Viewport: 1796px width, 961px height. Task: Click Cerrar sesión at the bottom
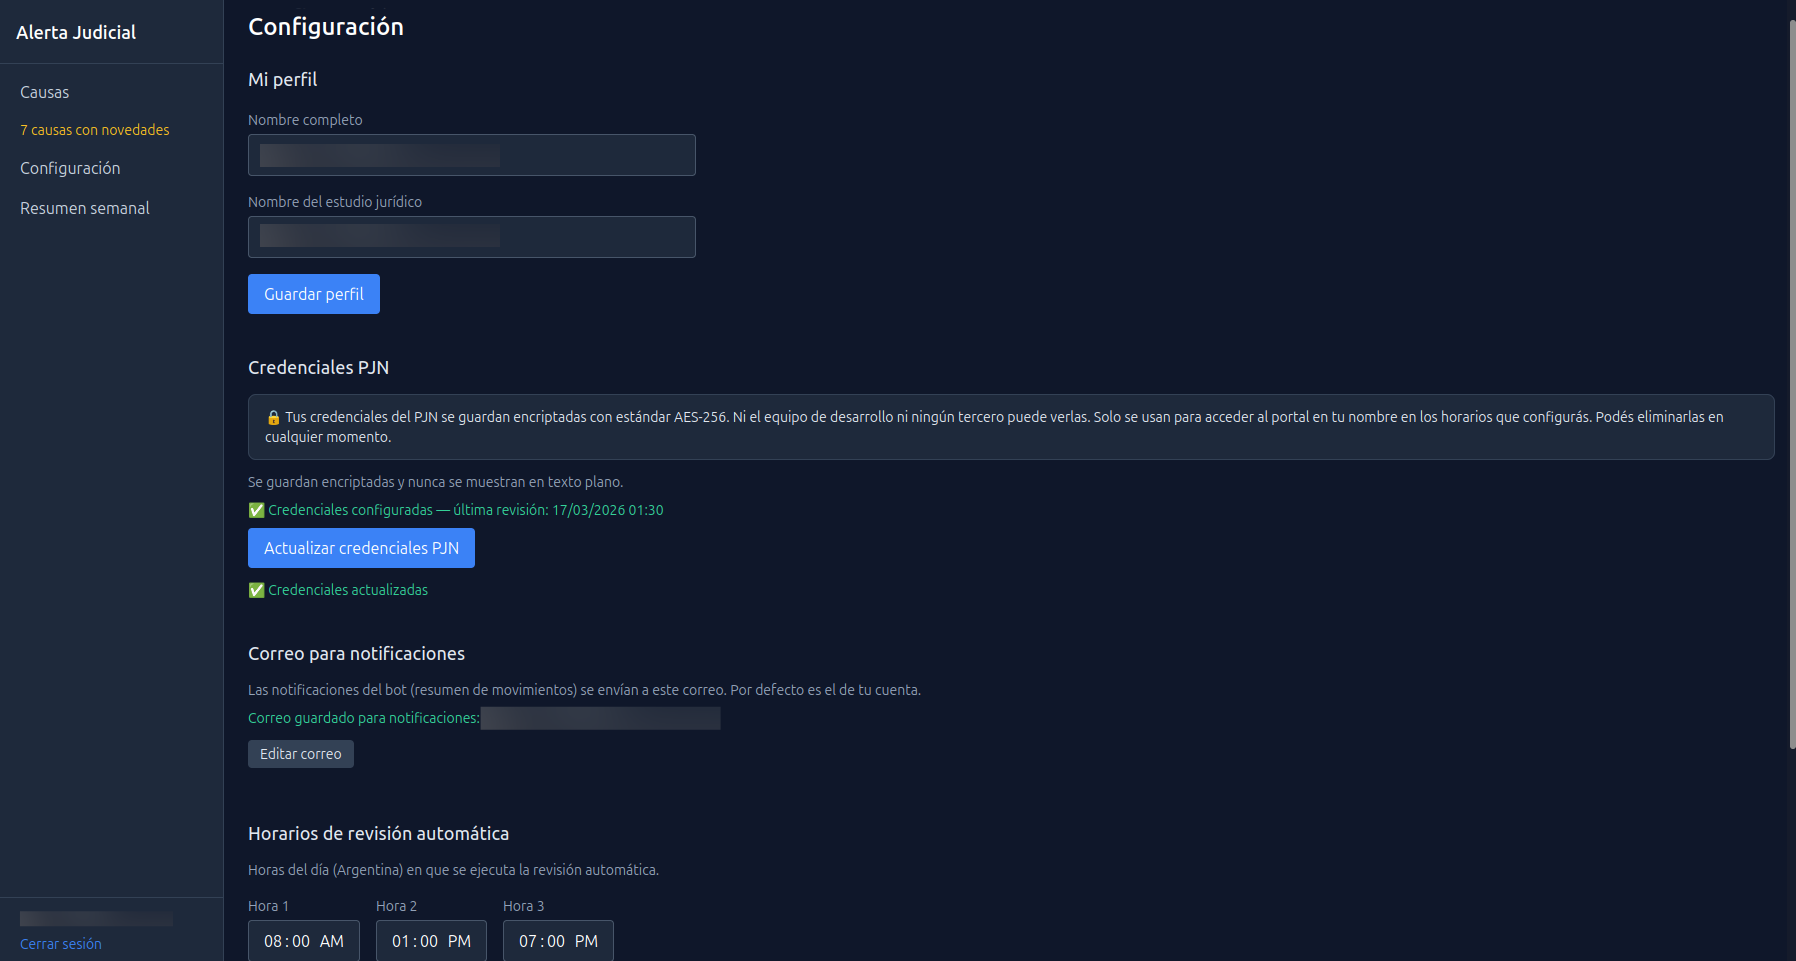(x=60, y=943)
